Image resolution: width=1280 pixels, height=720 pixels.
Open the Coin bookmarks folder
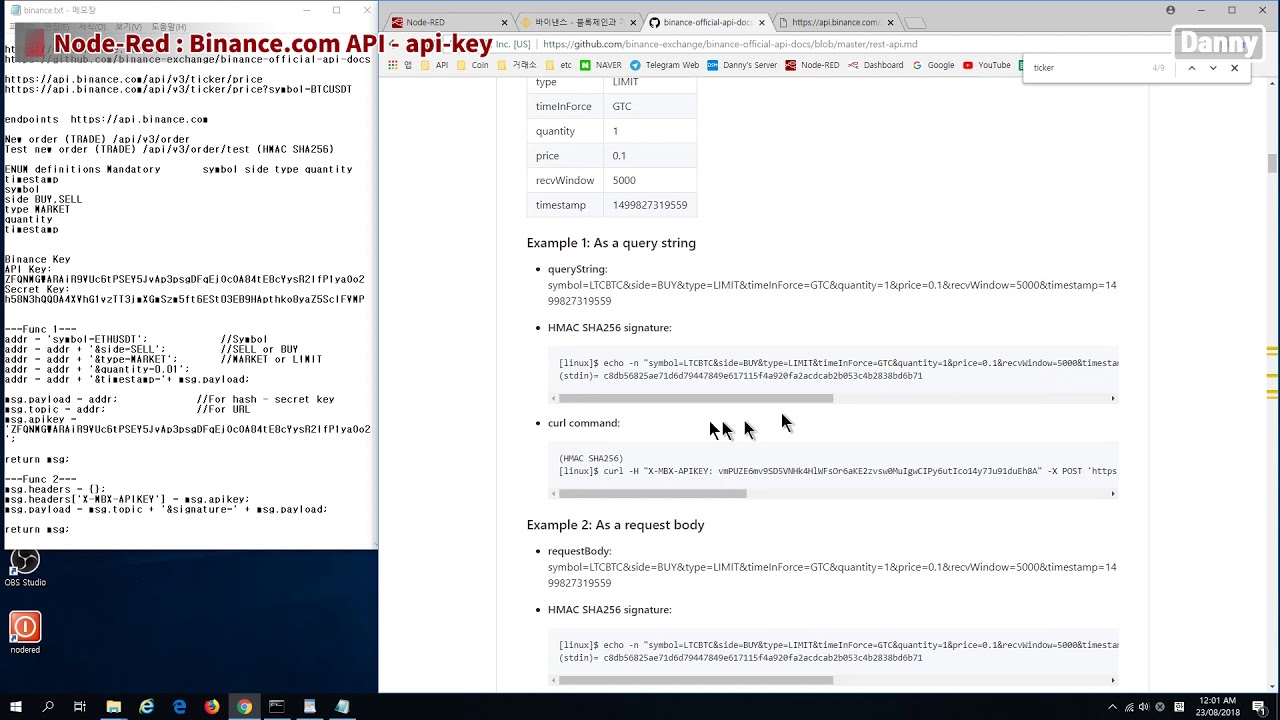(472, 65)
